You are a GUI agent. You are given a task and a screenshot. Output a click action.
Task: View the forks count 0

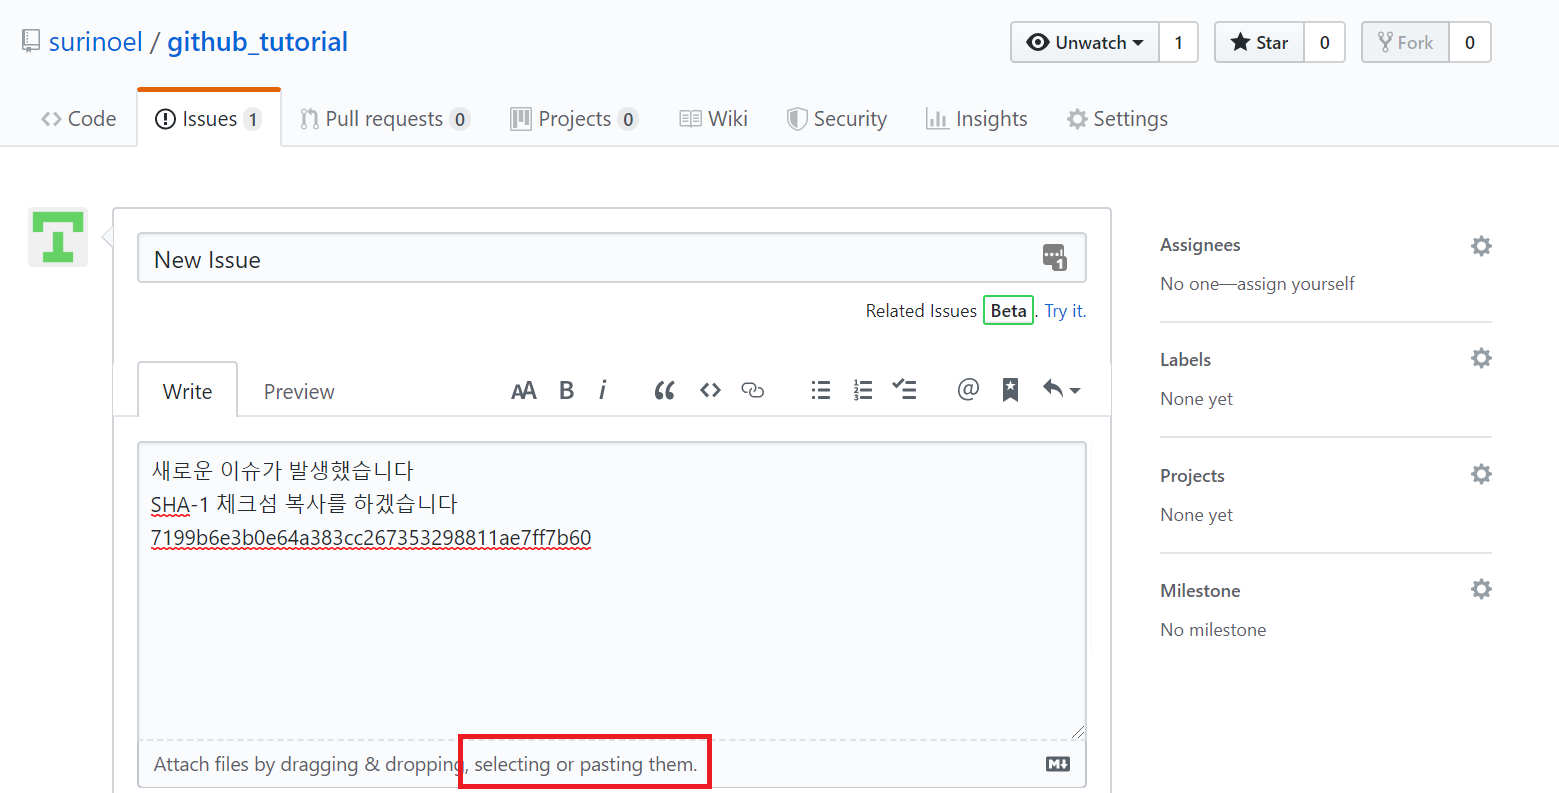point(1469,42)
